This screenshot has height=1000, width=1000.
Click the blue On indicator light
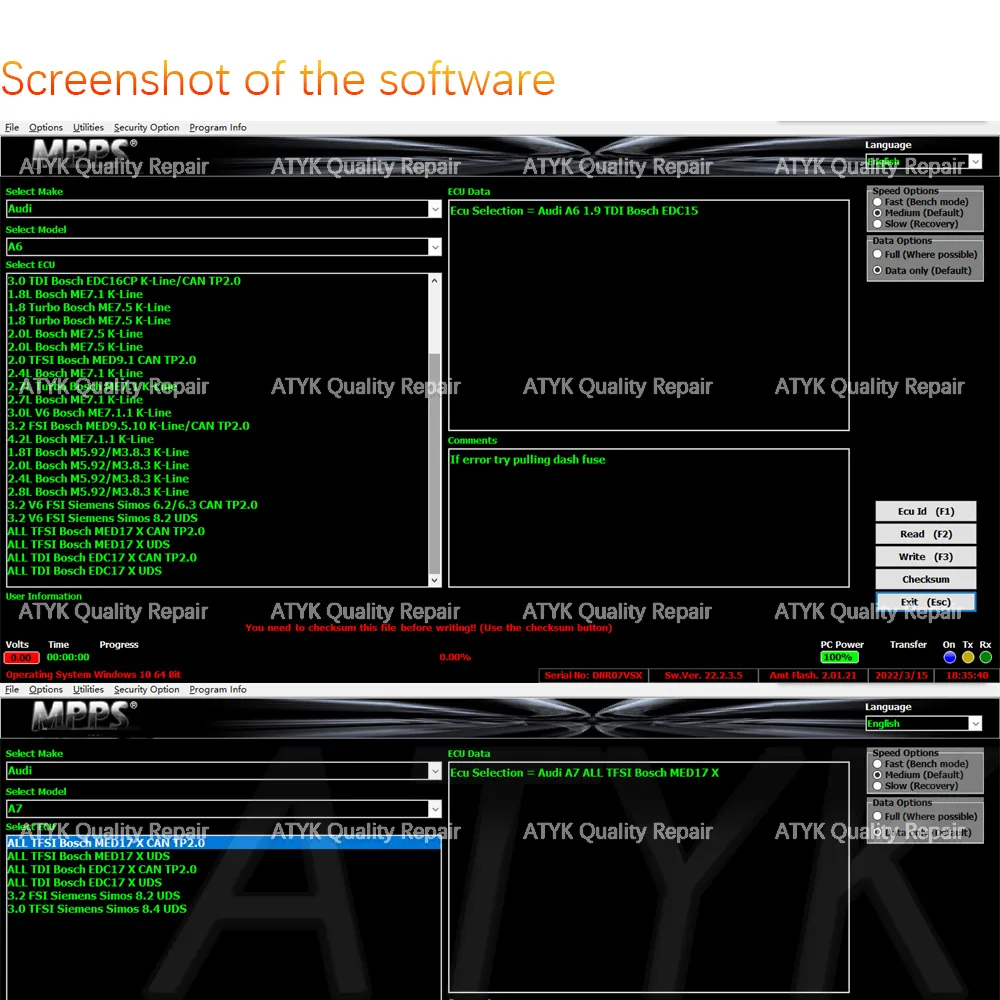(949, 657)
